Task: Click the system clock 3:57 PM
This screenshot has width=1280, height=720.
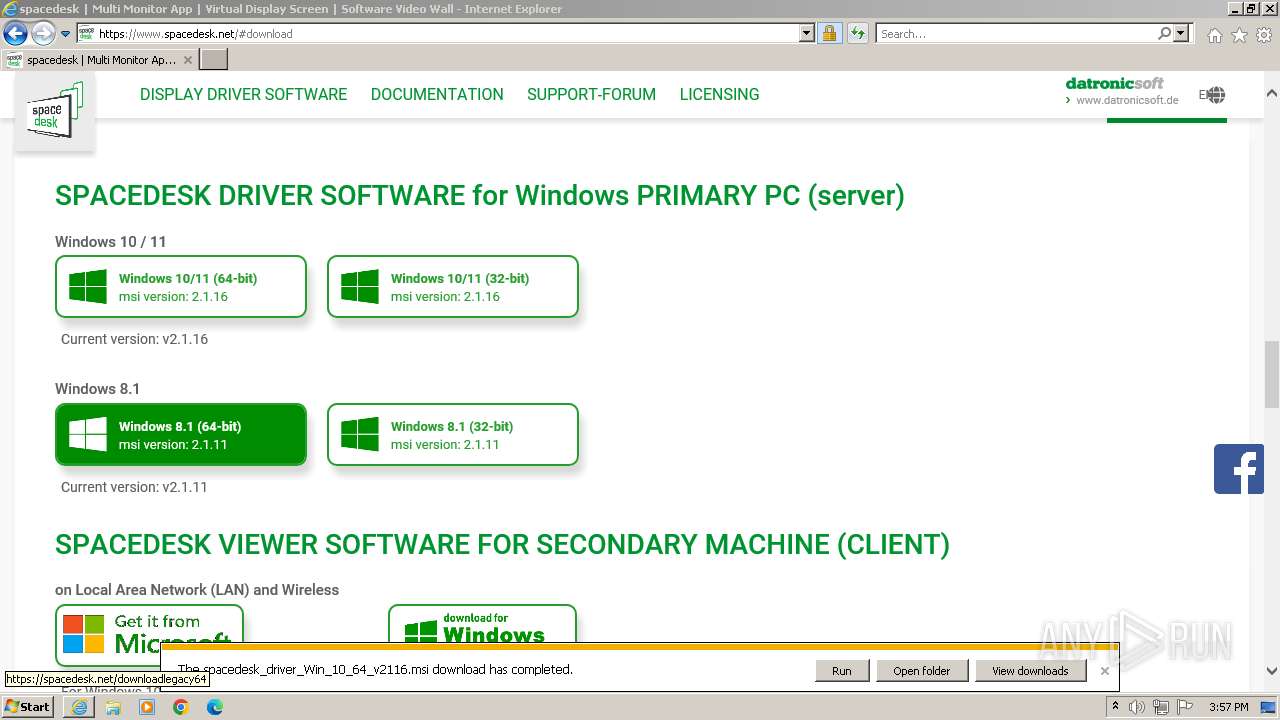Action: pyautogui.click(x=1228, y=707)
